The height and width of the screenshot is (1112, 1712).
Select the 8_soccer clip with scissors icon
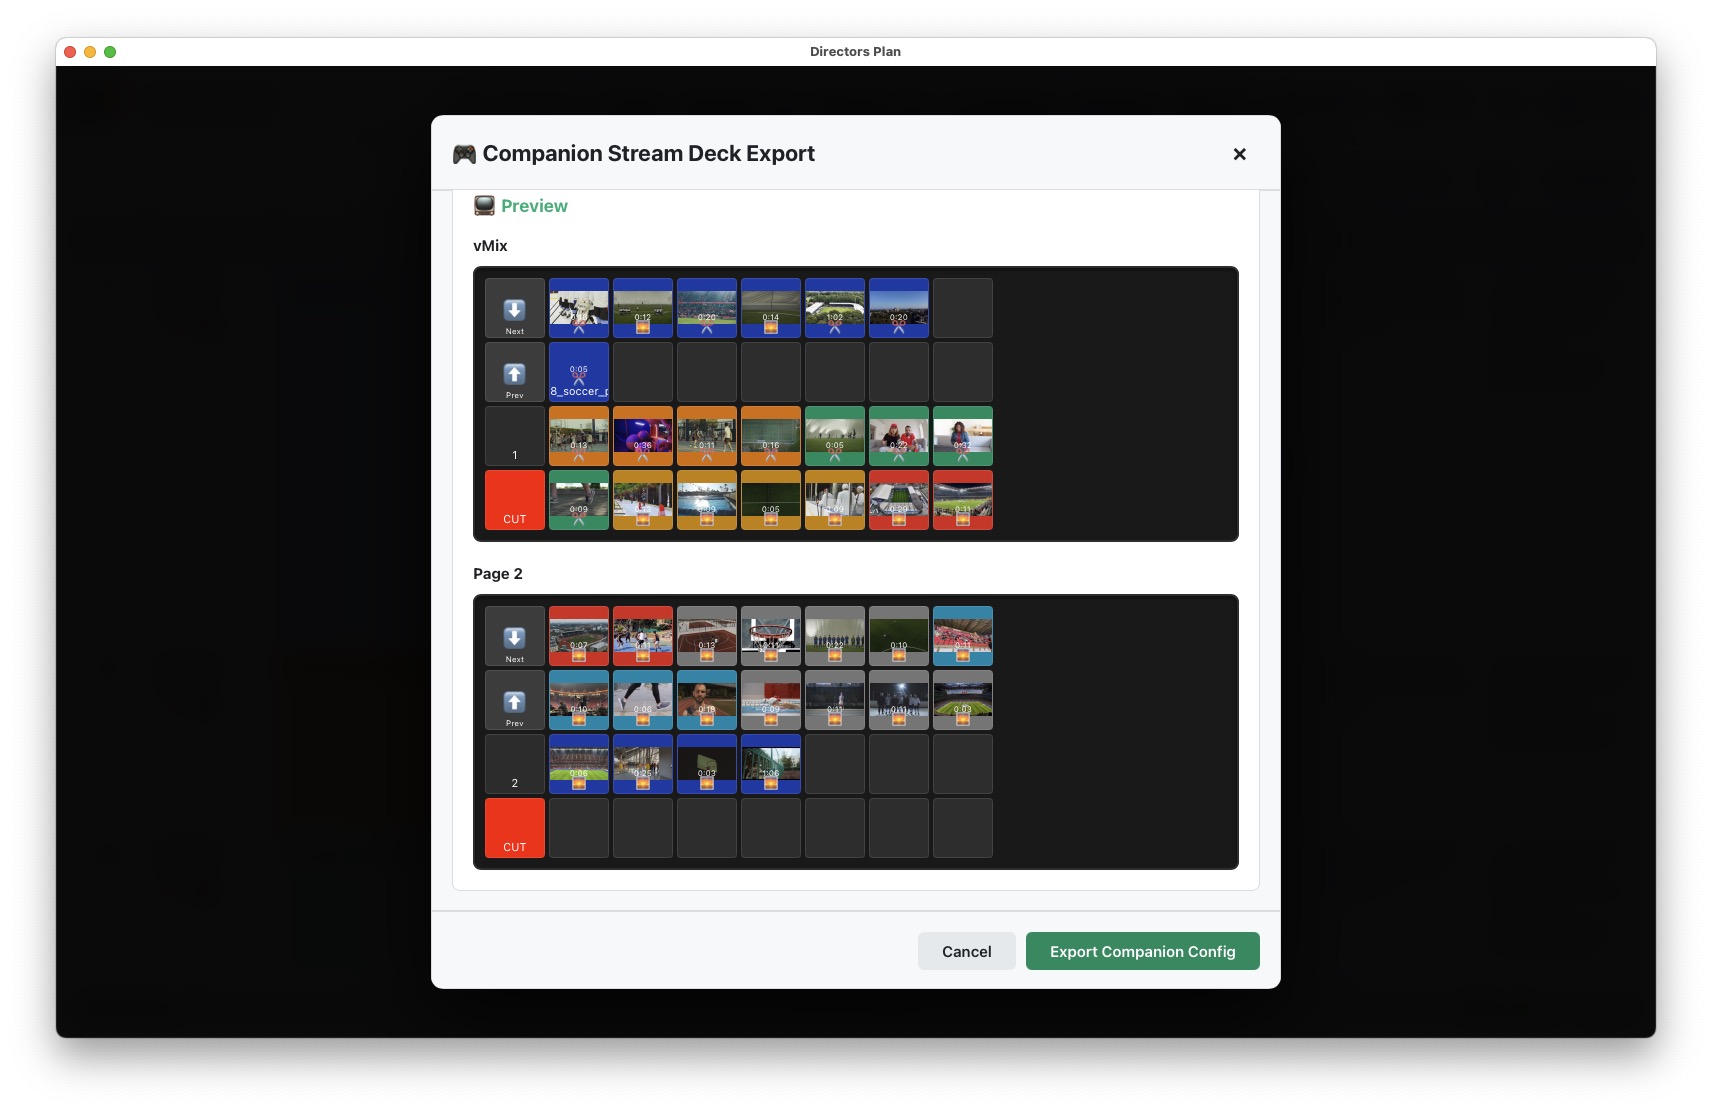pyautogui.click(x=578, y=372)
